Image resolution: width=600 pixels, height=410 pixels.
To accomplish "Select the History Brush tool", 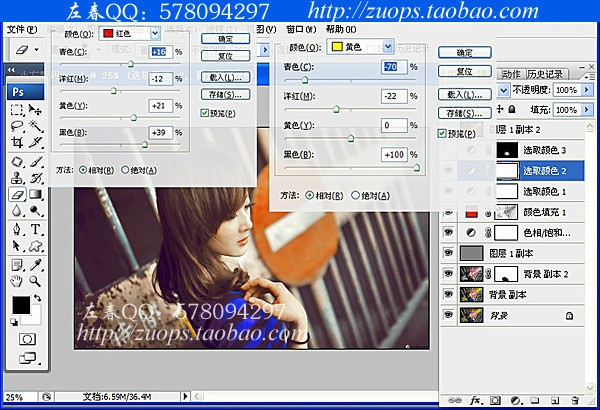I will coord(36,178).
